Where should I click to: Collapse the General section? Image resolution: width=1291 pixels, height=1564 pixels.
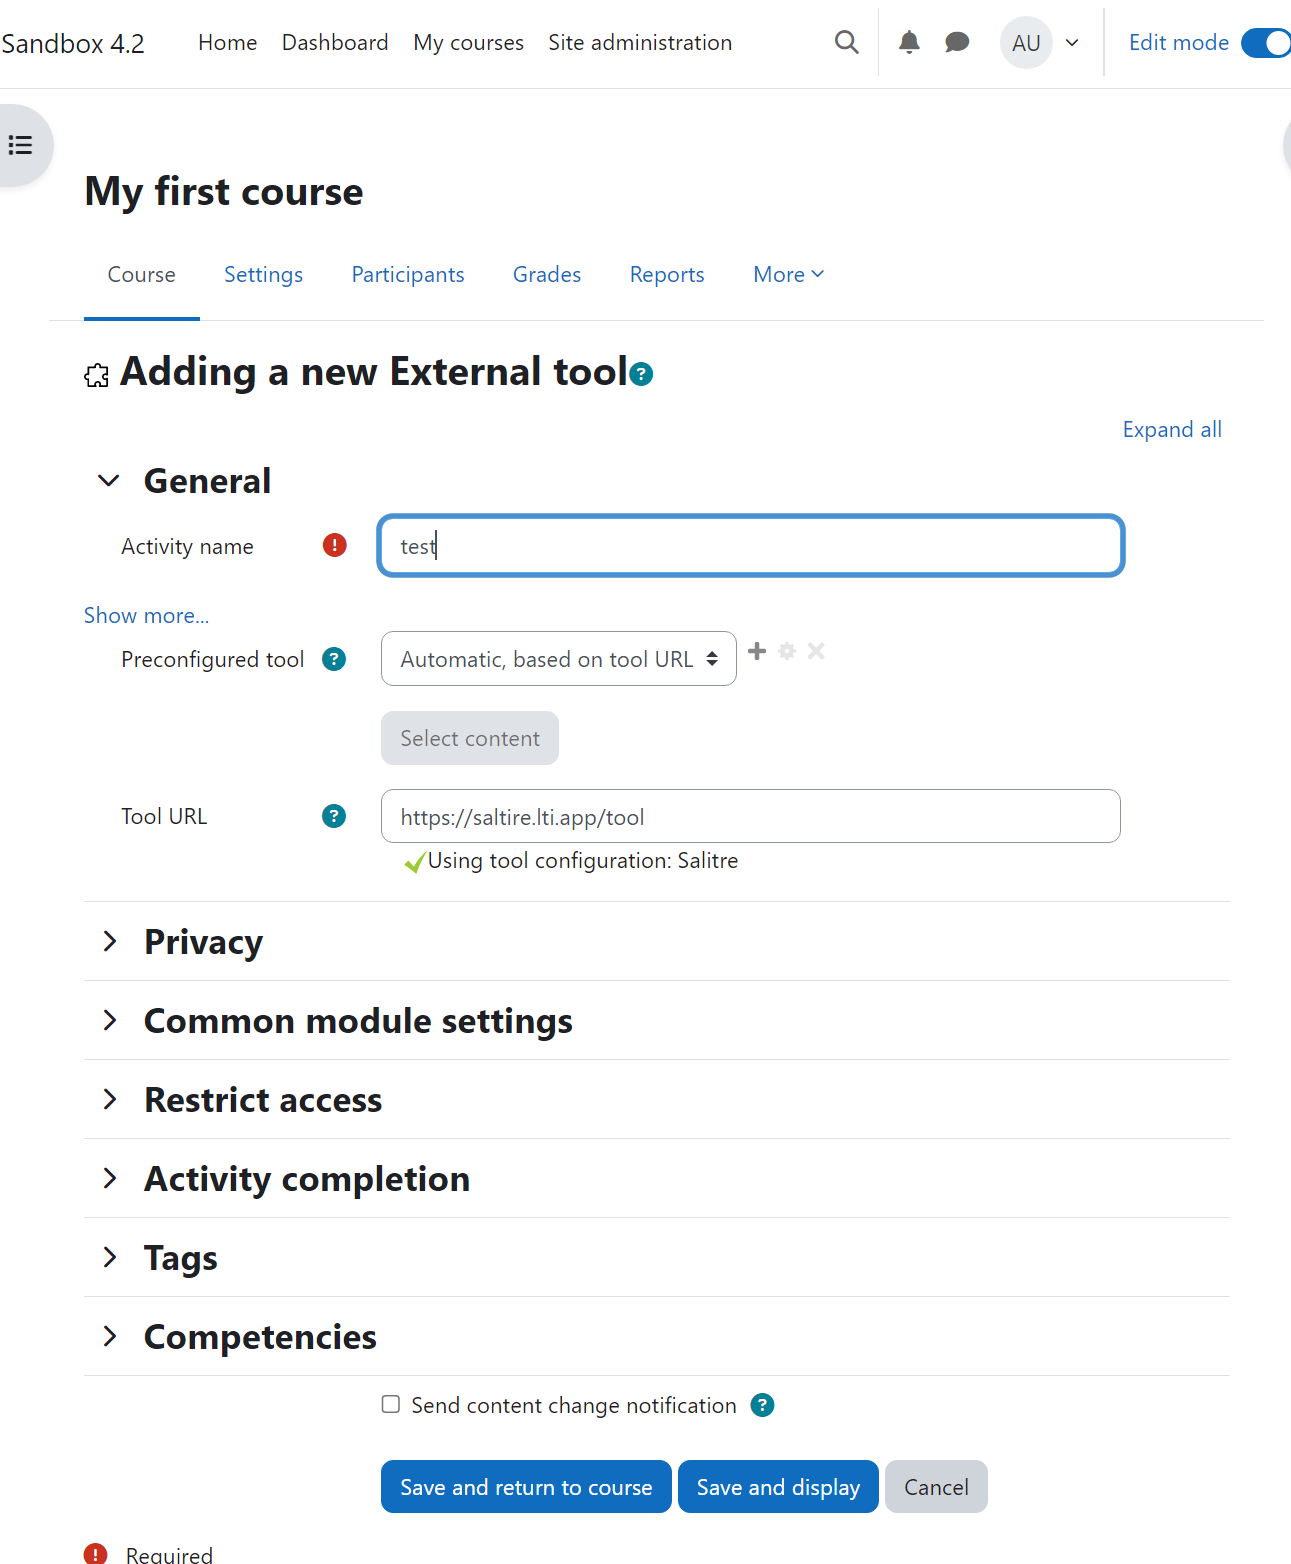click(109, 481)
